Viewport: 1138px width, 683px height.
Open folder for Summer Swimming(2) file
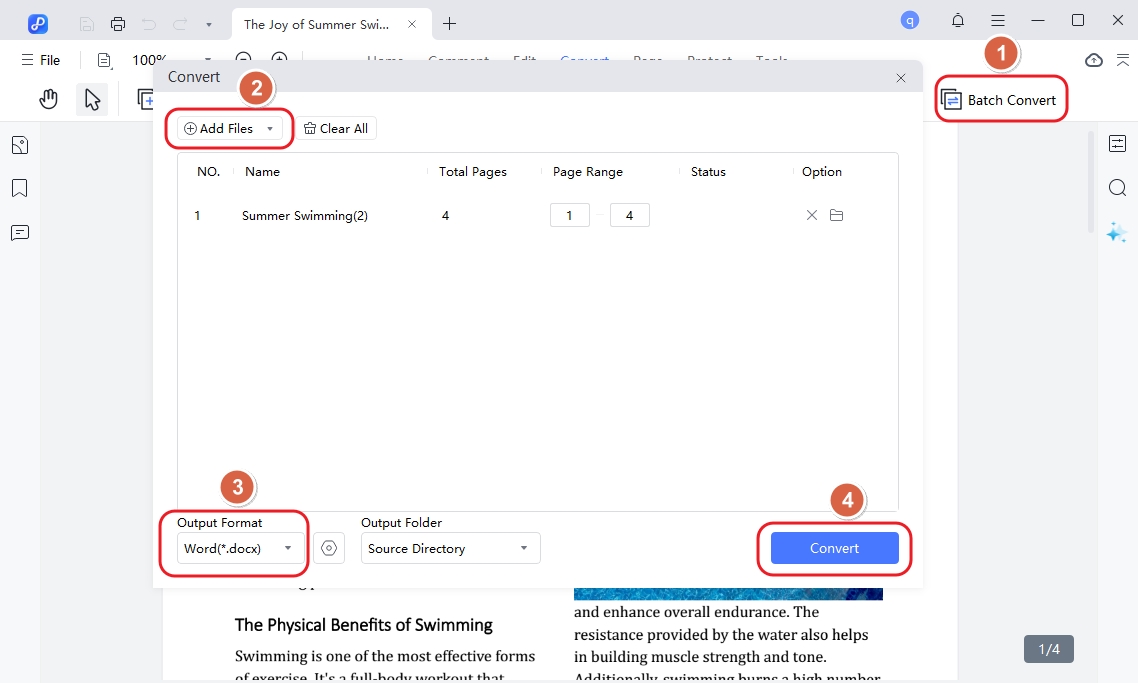click(x=837, y=215)
